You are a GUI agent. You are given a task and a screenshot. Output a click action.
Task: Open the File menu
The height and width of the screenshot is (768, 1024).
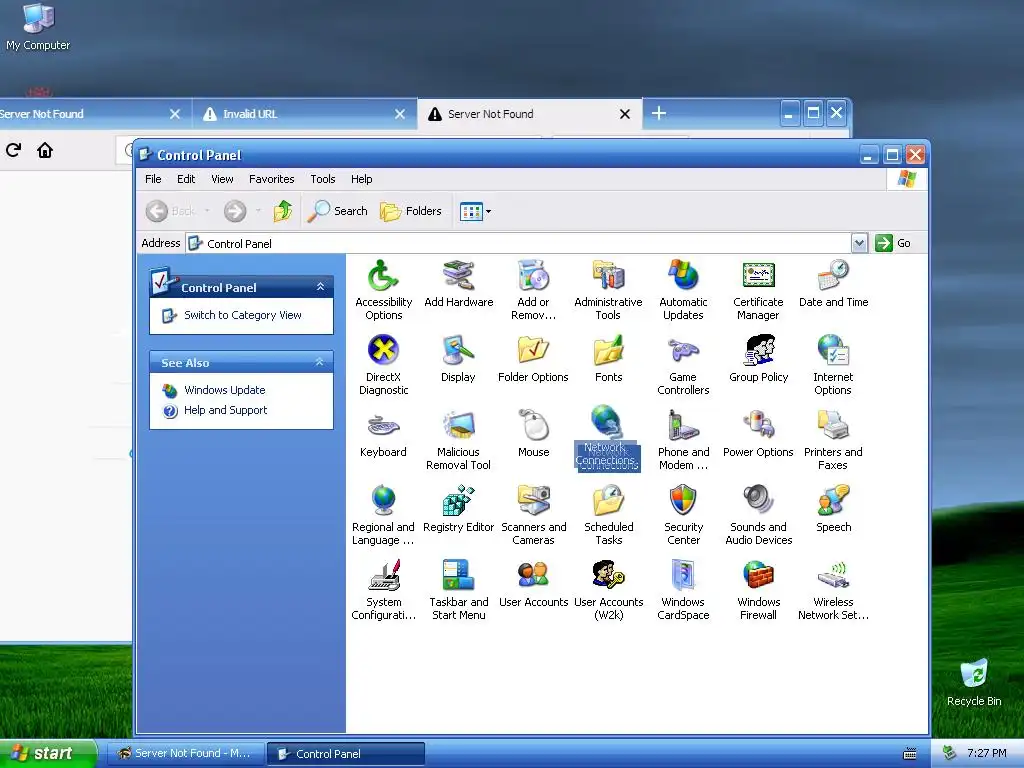[153, 179]
